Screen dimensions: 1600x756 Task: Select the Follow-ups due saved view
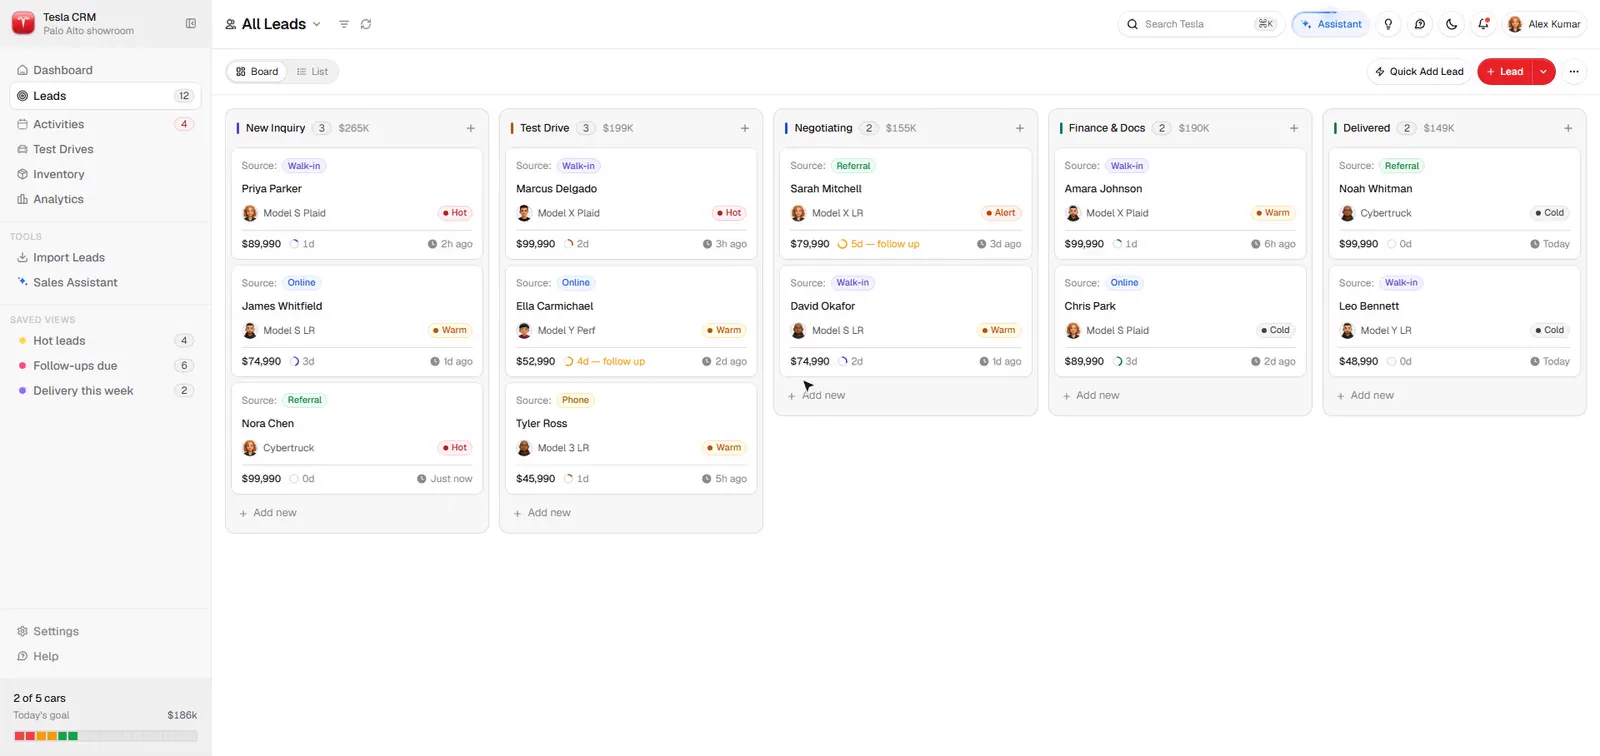pyautogui.click(x=105, y=366)
